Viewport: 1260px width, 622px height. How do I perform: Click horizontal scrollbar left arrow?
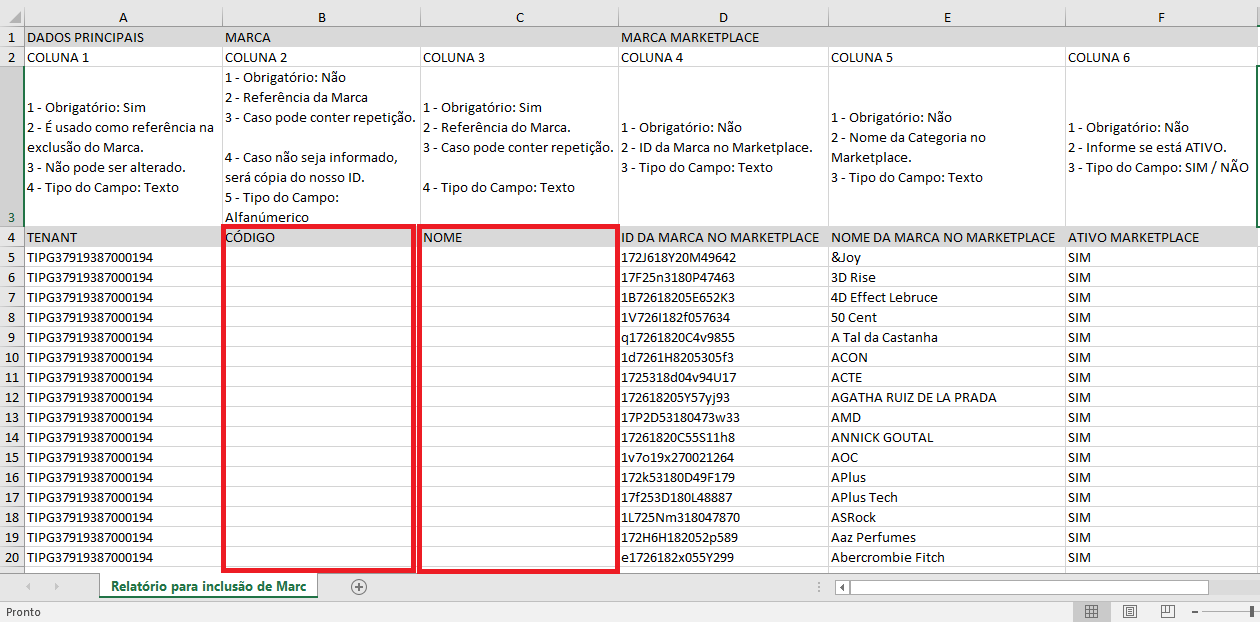[840, 587]
